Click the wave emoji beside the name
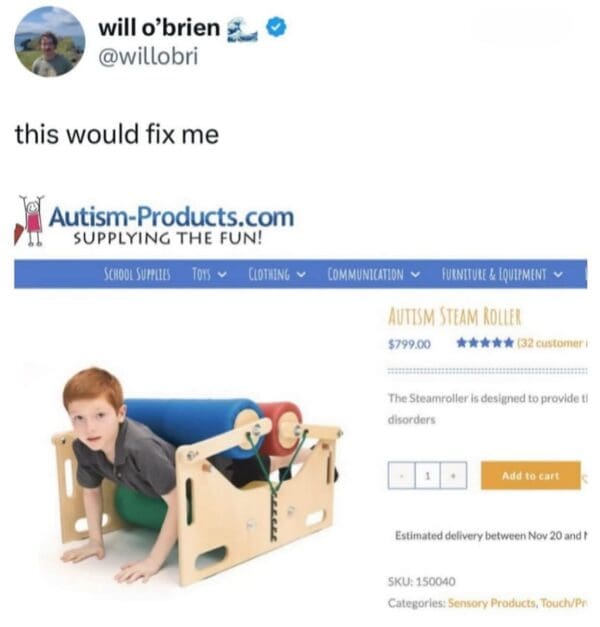The image size is (600, 627). (242, 30)
